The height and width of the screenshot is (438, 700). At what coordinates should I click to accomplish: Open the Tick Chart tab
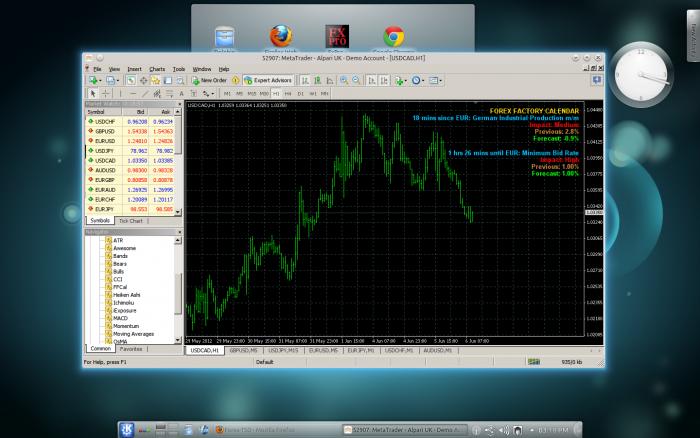pos(131,221)
